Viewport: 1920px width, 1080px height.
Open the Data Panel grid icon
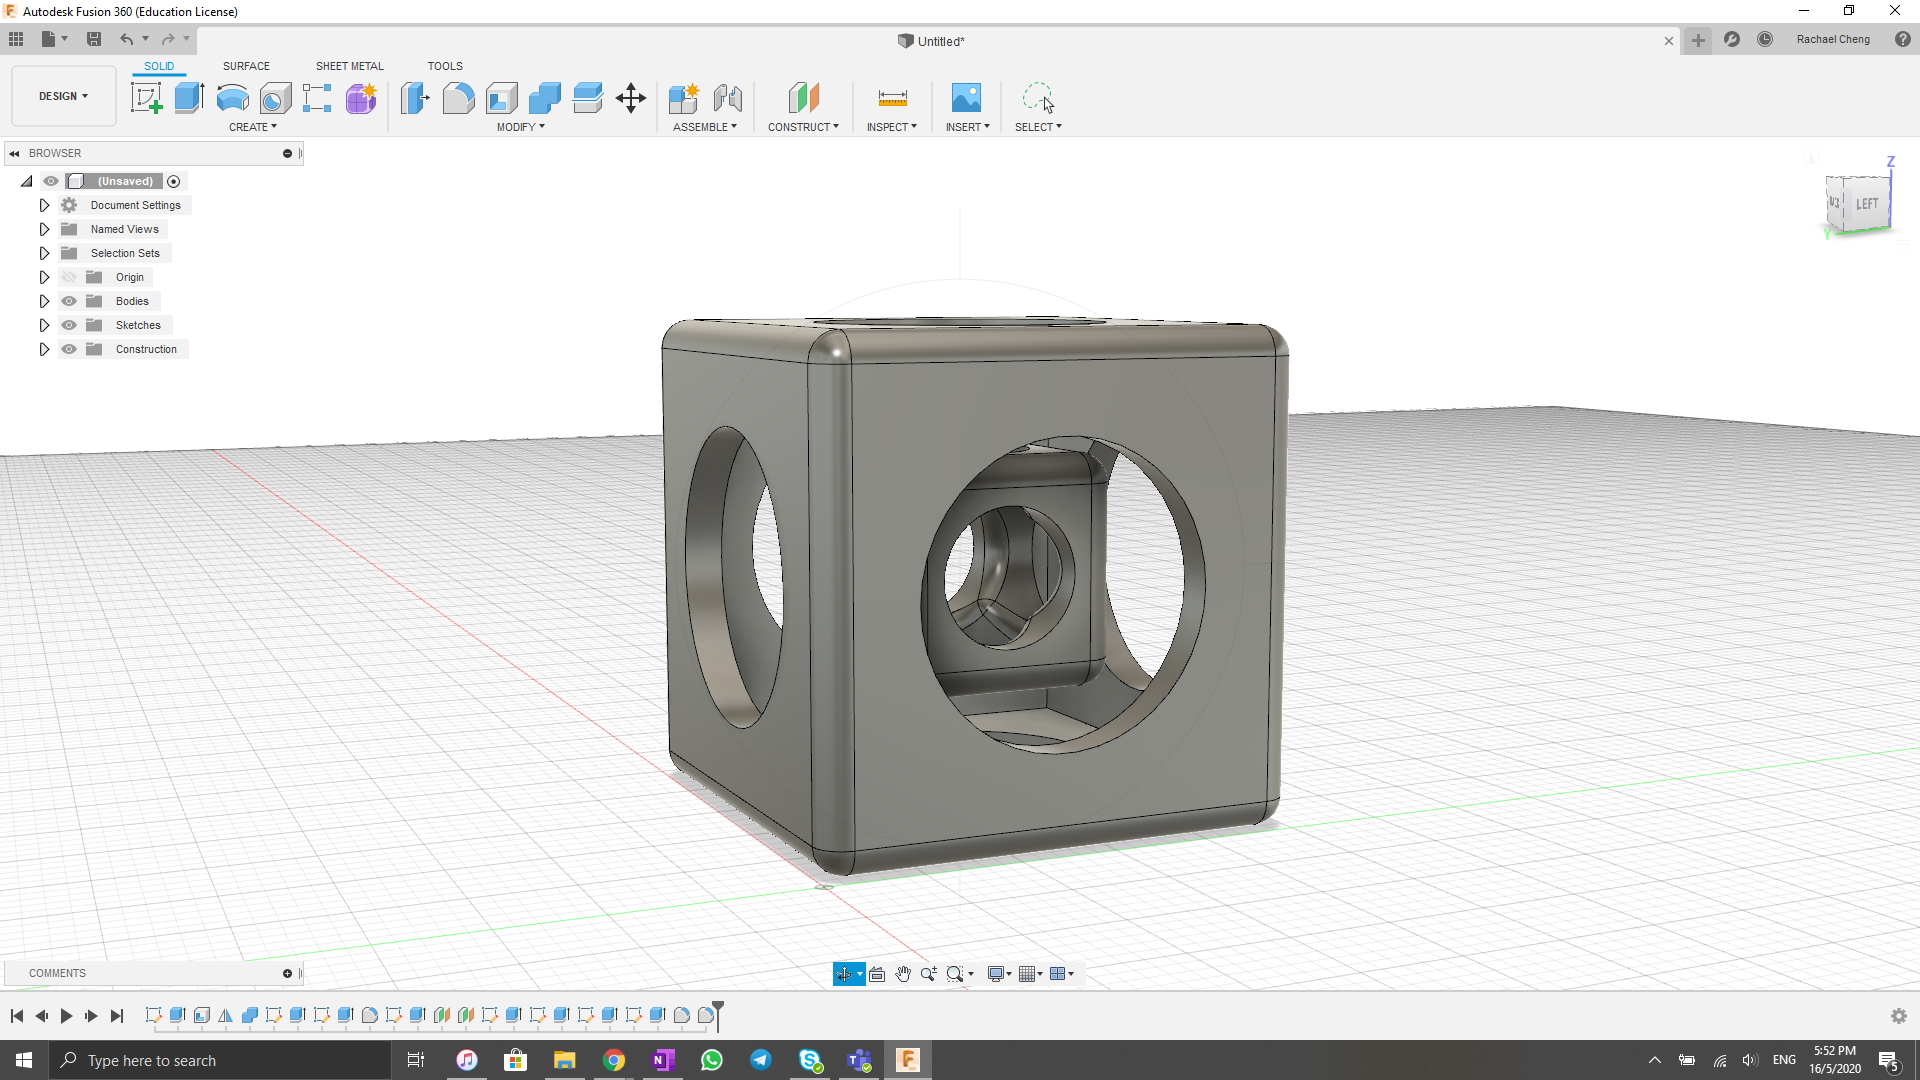pyautogui.click(x=16, y=39)
